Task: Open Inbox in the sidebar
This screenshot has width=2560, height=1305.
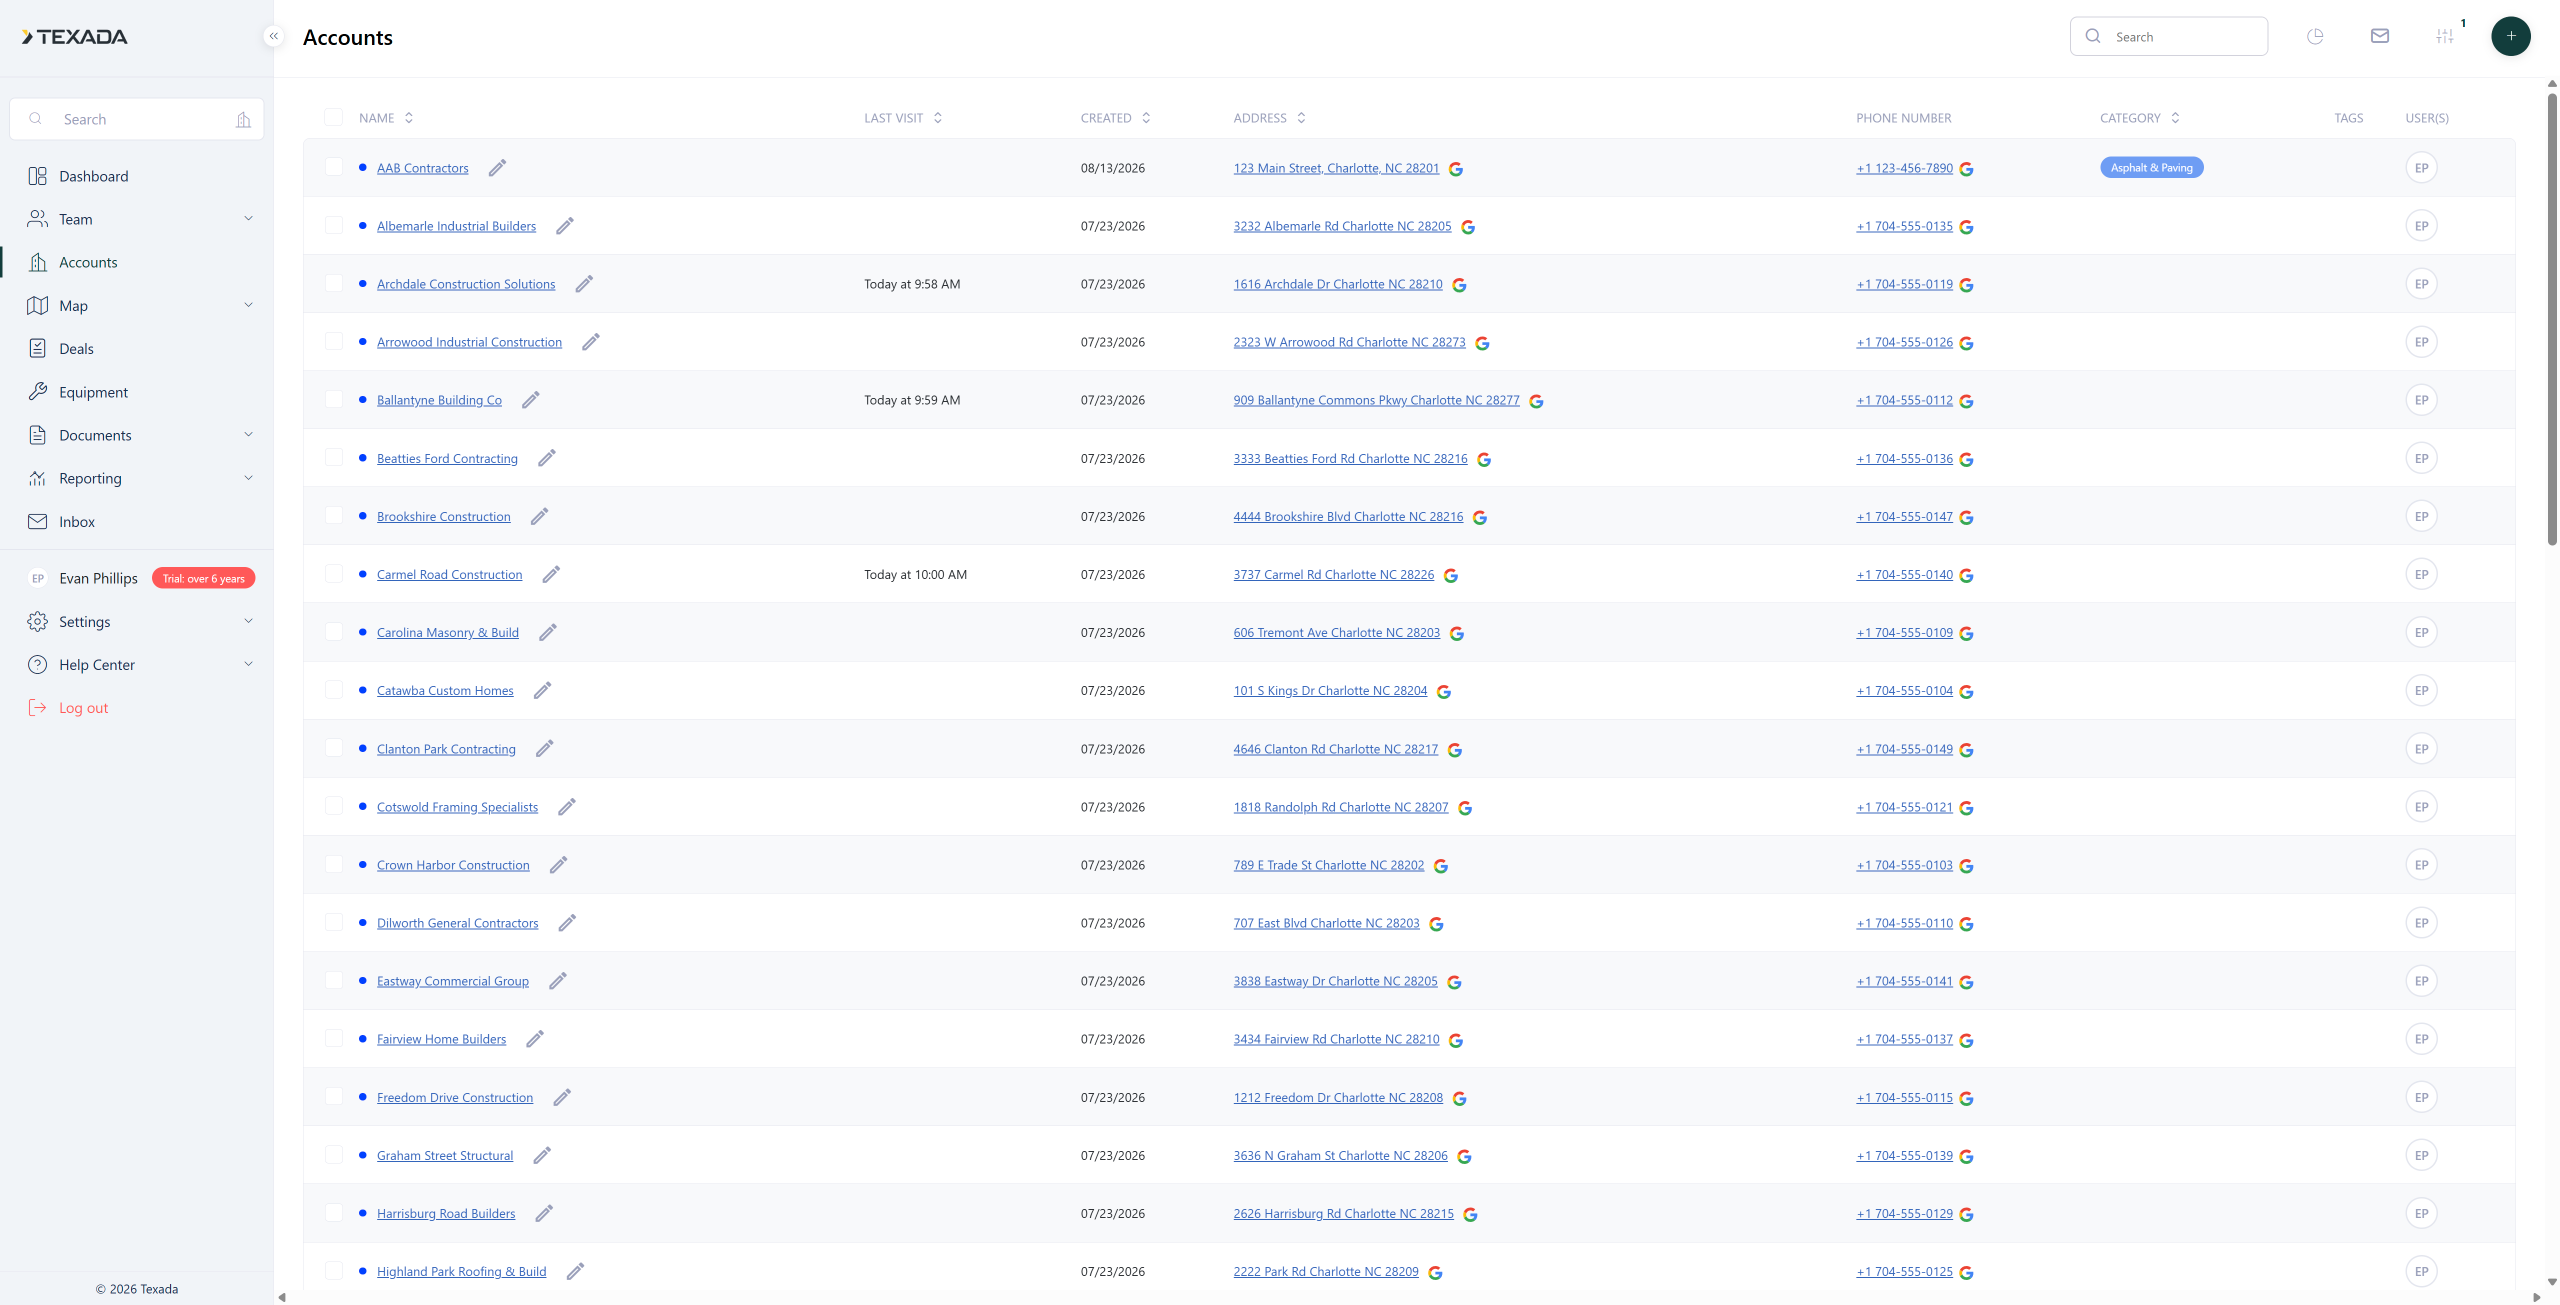Action: [x=77, y=522]
